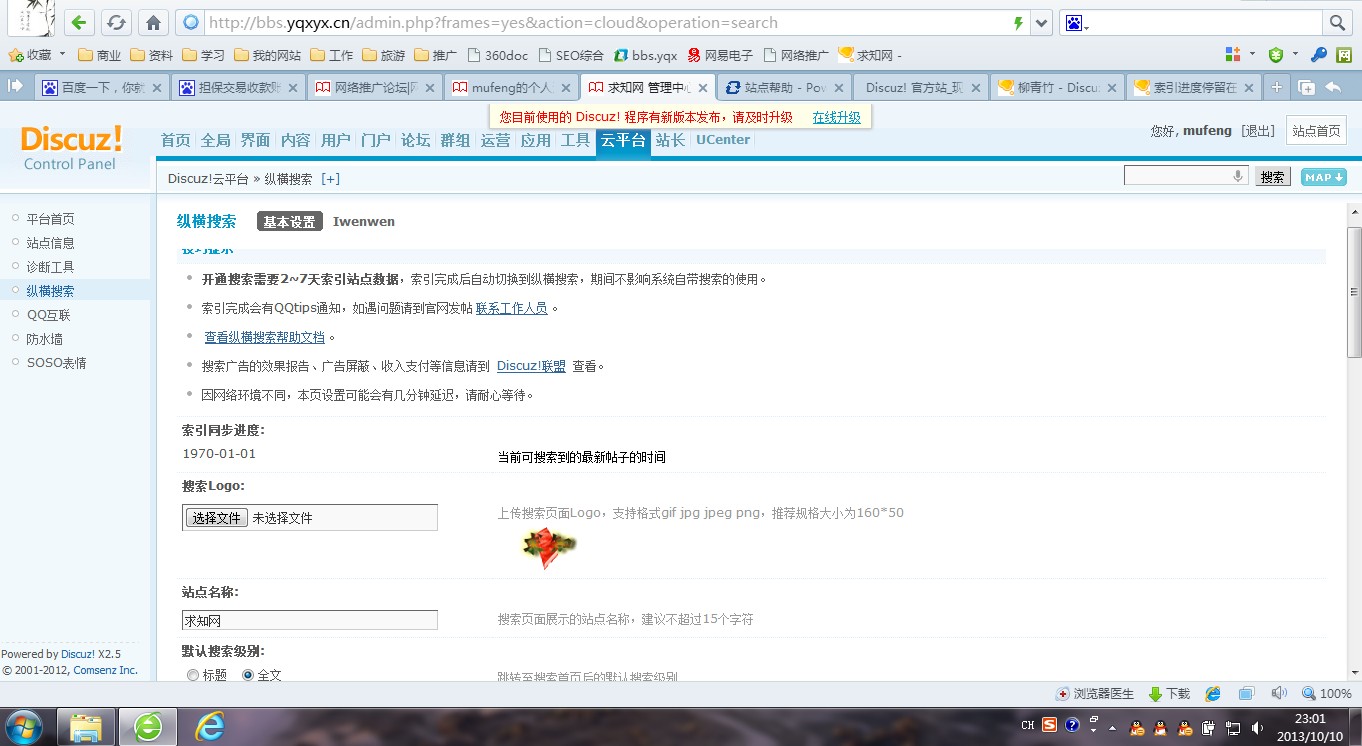Open the 工具 admin menu
1362x746 pixels.
(x=575, y=140)
